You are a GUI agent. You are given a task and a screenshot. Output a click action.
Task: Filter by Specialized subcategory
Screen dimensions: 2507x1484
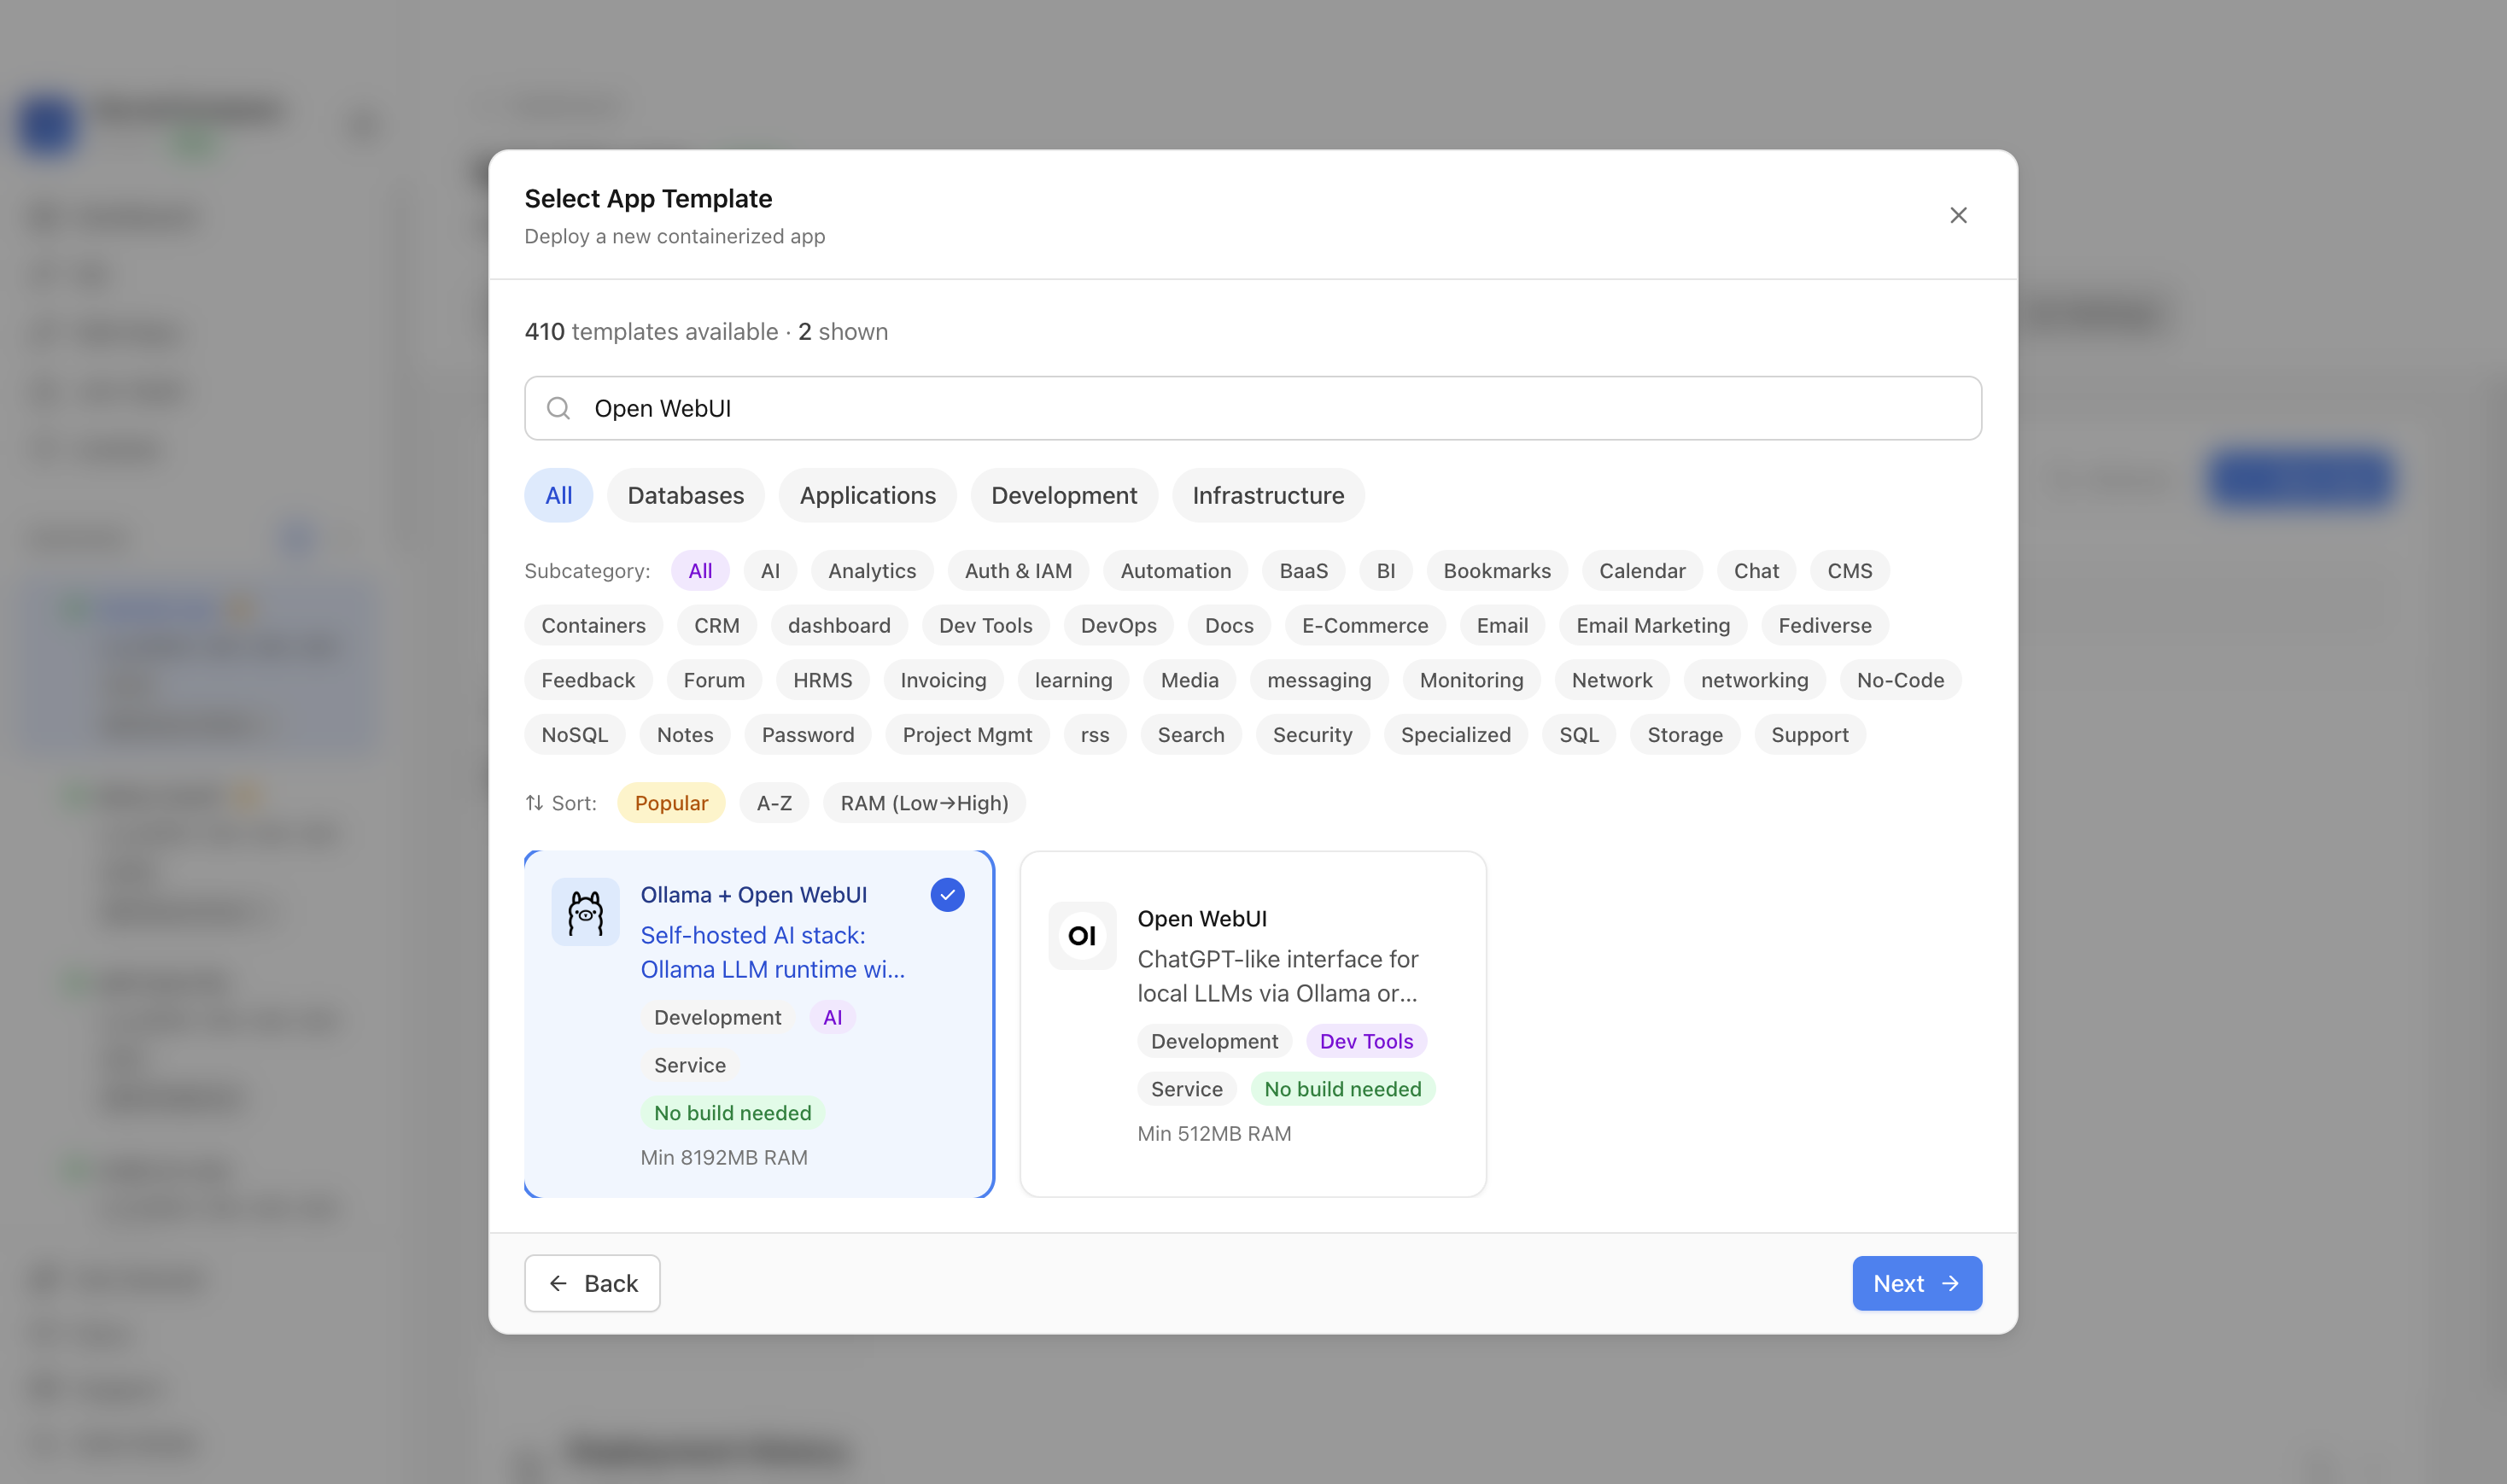tap(1456, 735)
